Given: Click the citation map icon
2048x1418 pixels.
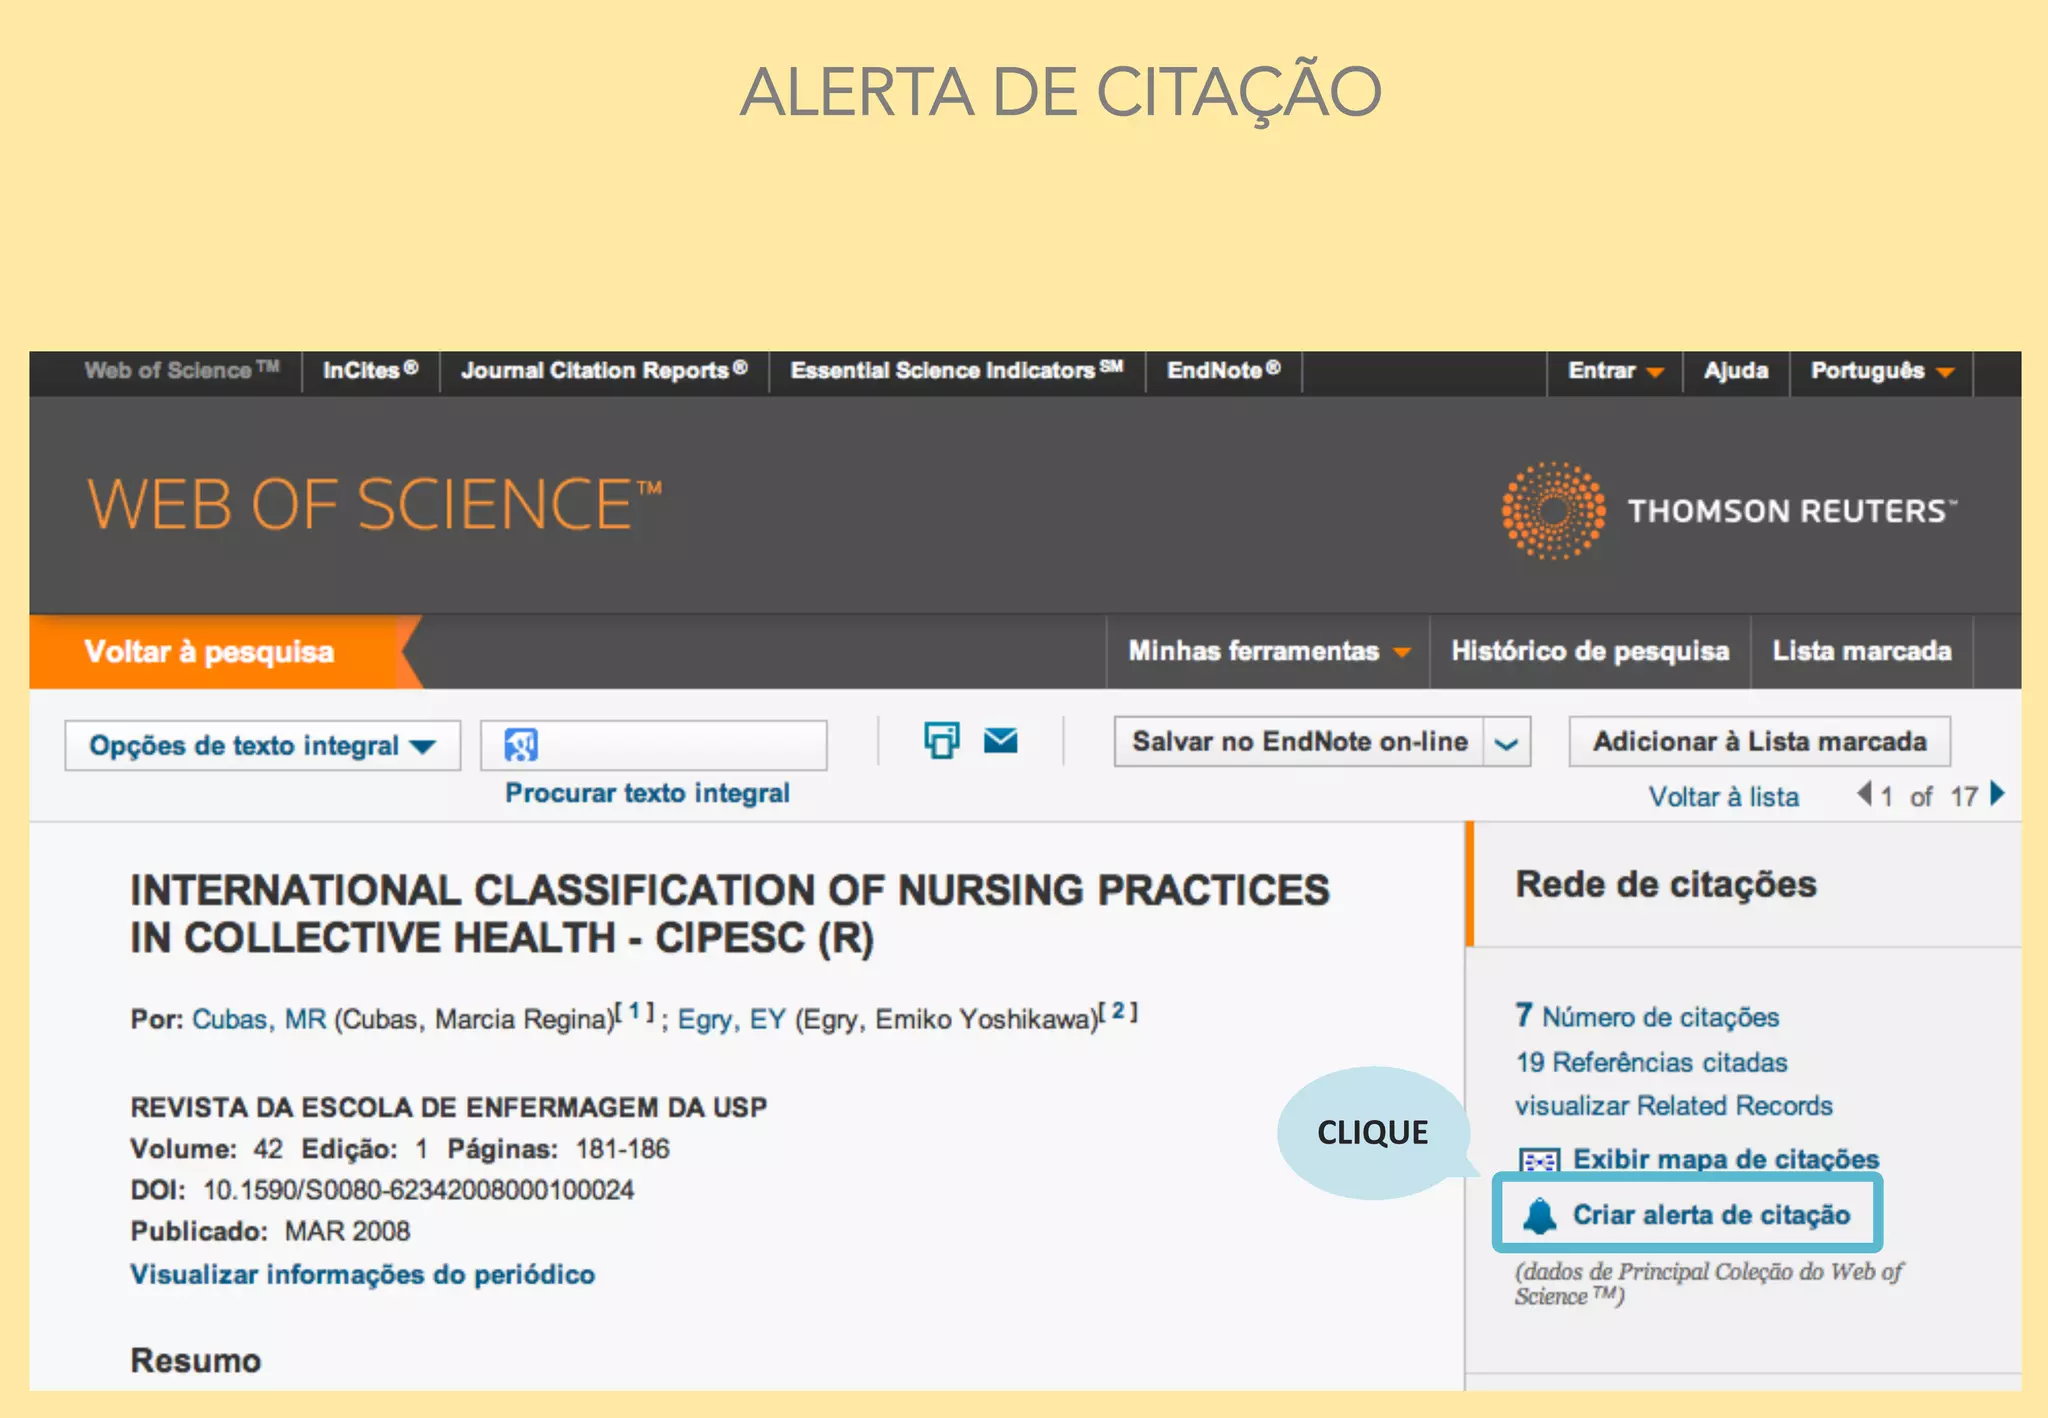Looking at the screenshot, I should coord(1539,1160).
